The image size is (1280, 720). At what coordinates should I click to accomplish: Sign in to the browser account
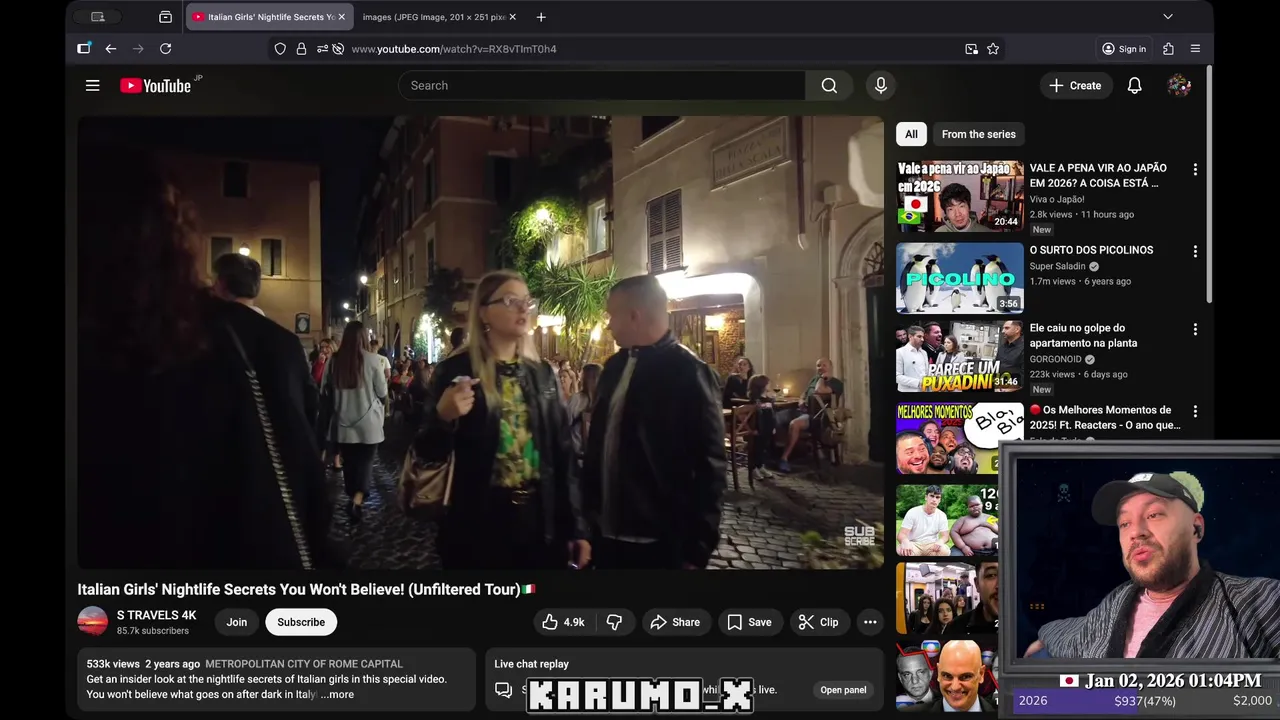(x=1124, y=49)
